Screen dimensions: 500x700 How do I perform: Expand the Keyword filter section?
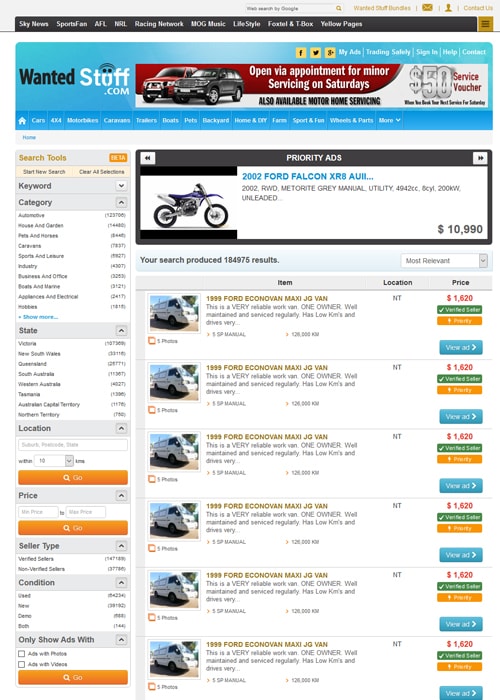click(x=121, y=185)
